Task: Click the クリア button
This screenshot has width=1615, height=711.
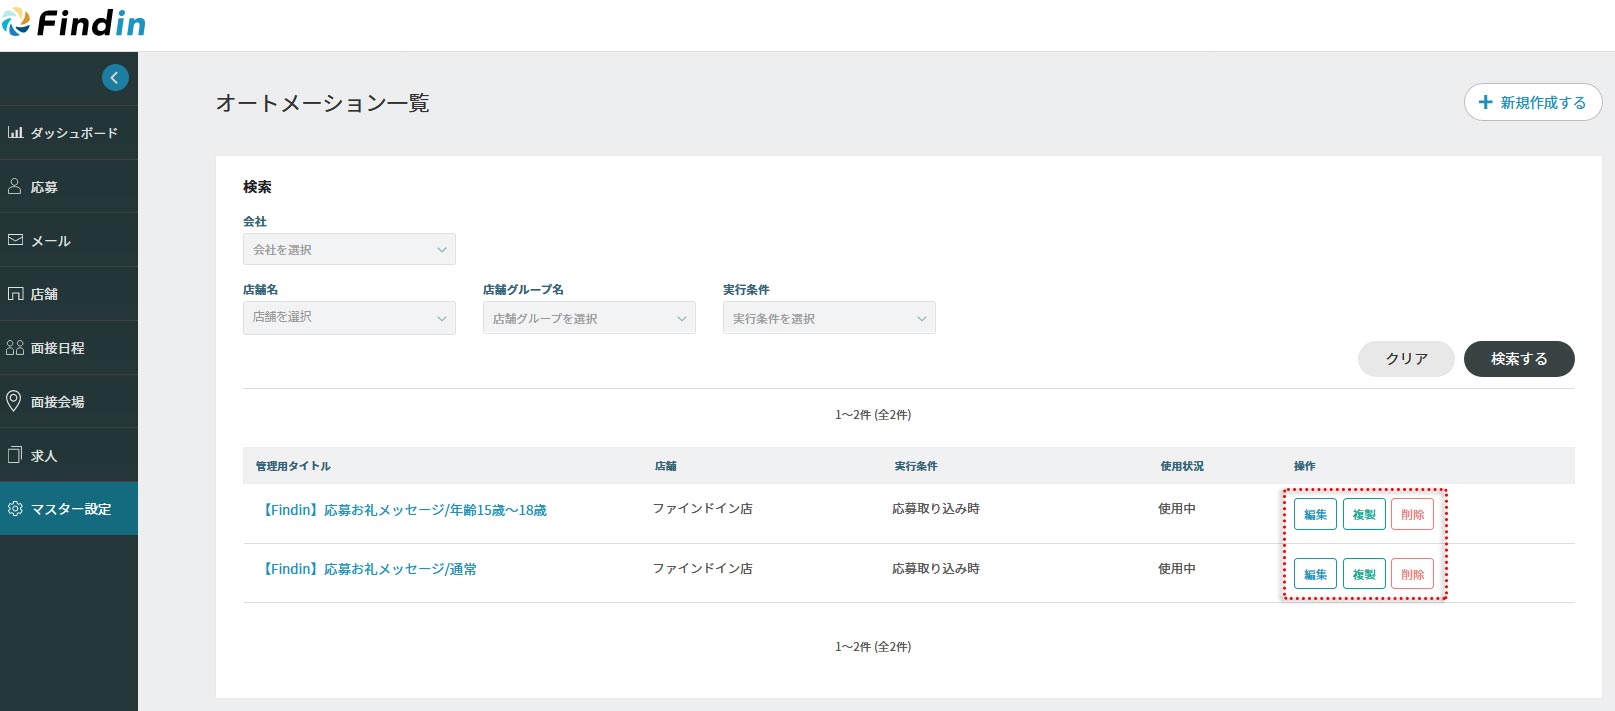Action: 1405,359
